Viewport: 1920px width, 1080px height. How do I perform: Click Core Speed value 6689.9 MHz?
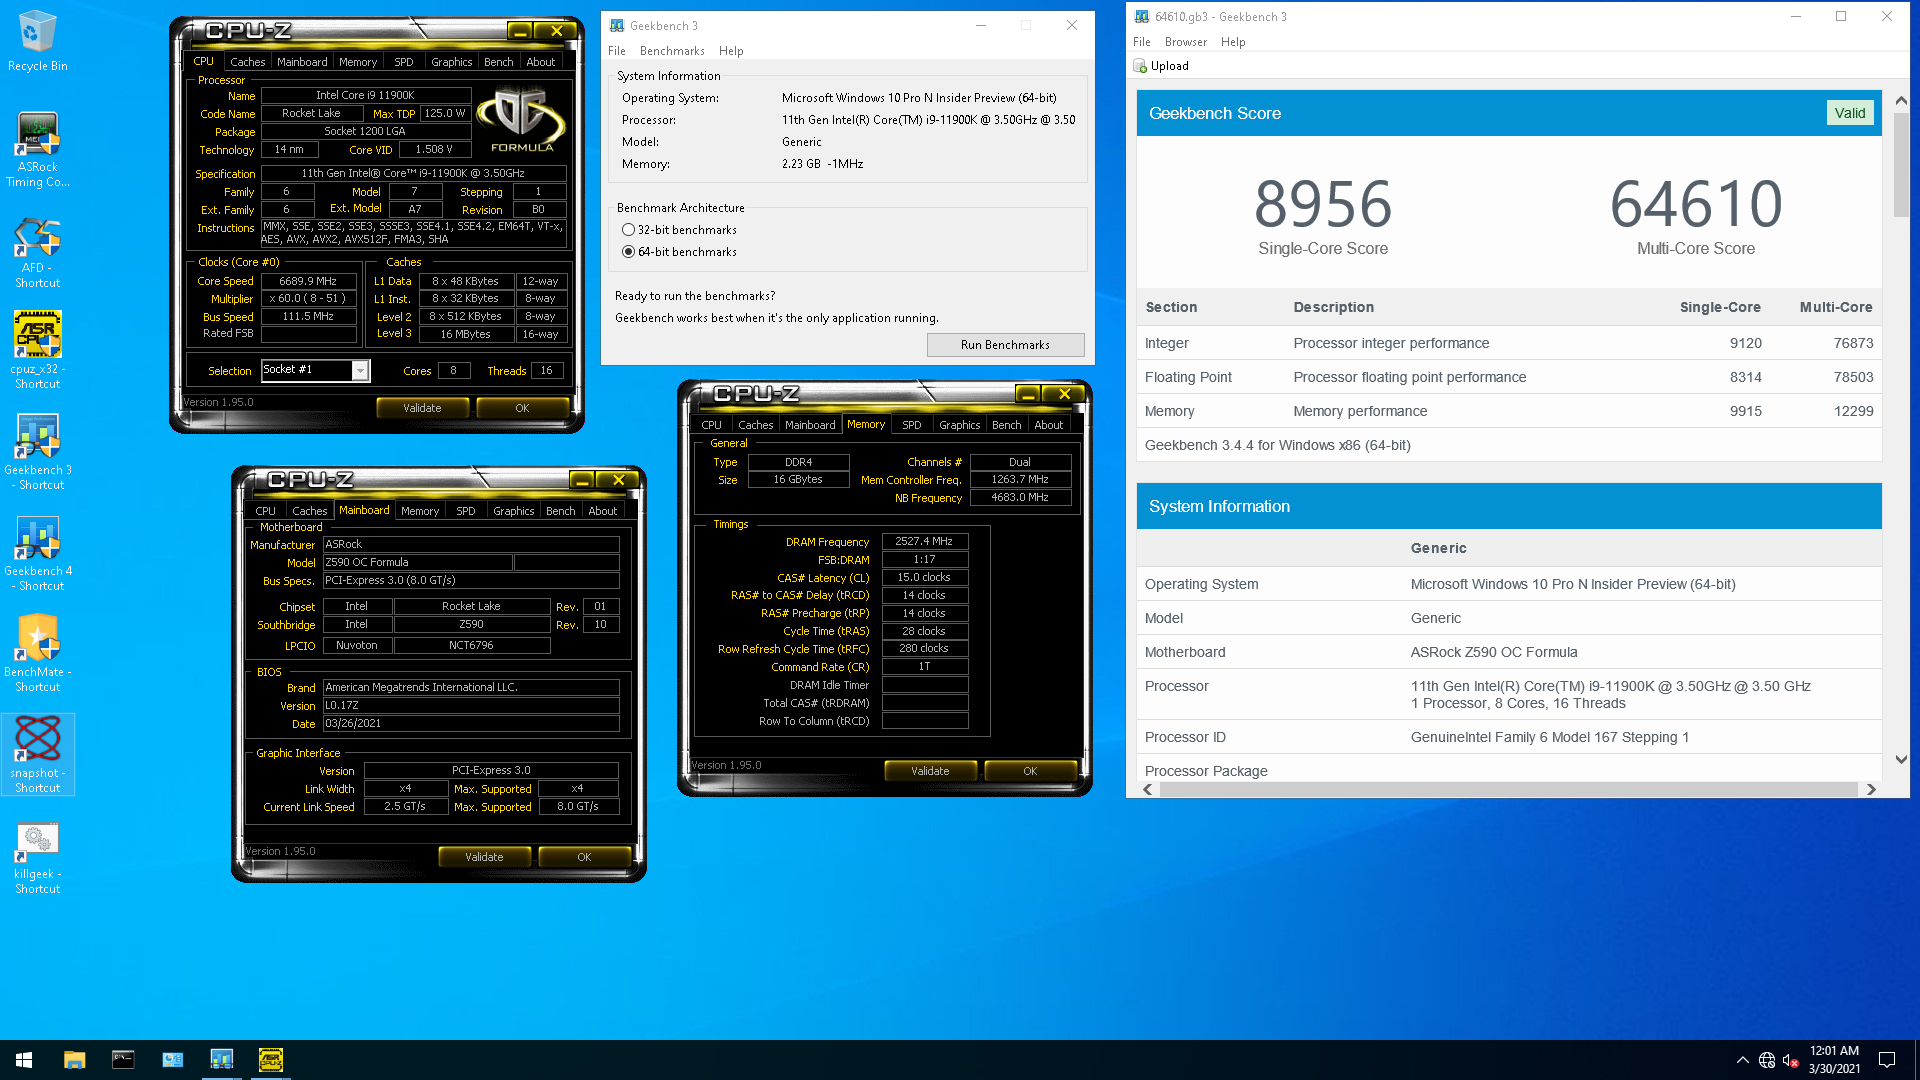tap(308, 282)
